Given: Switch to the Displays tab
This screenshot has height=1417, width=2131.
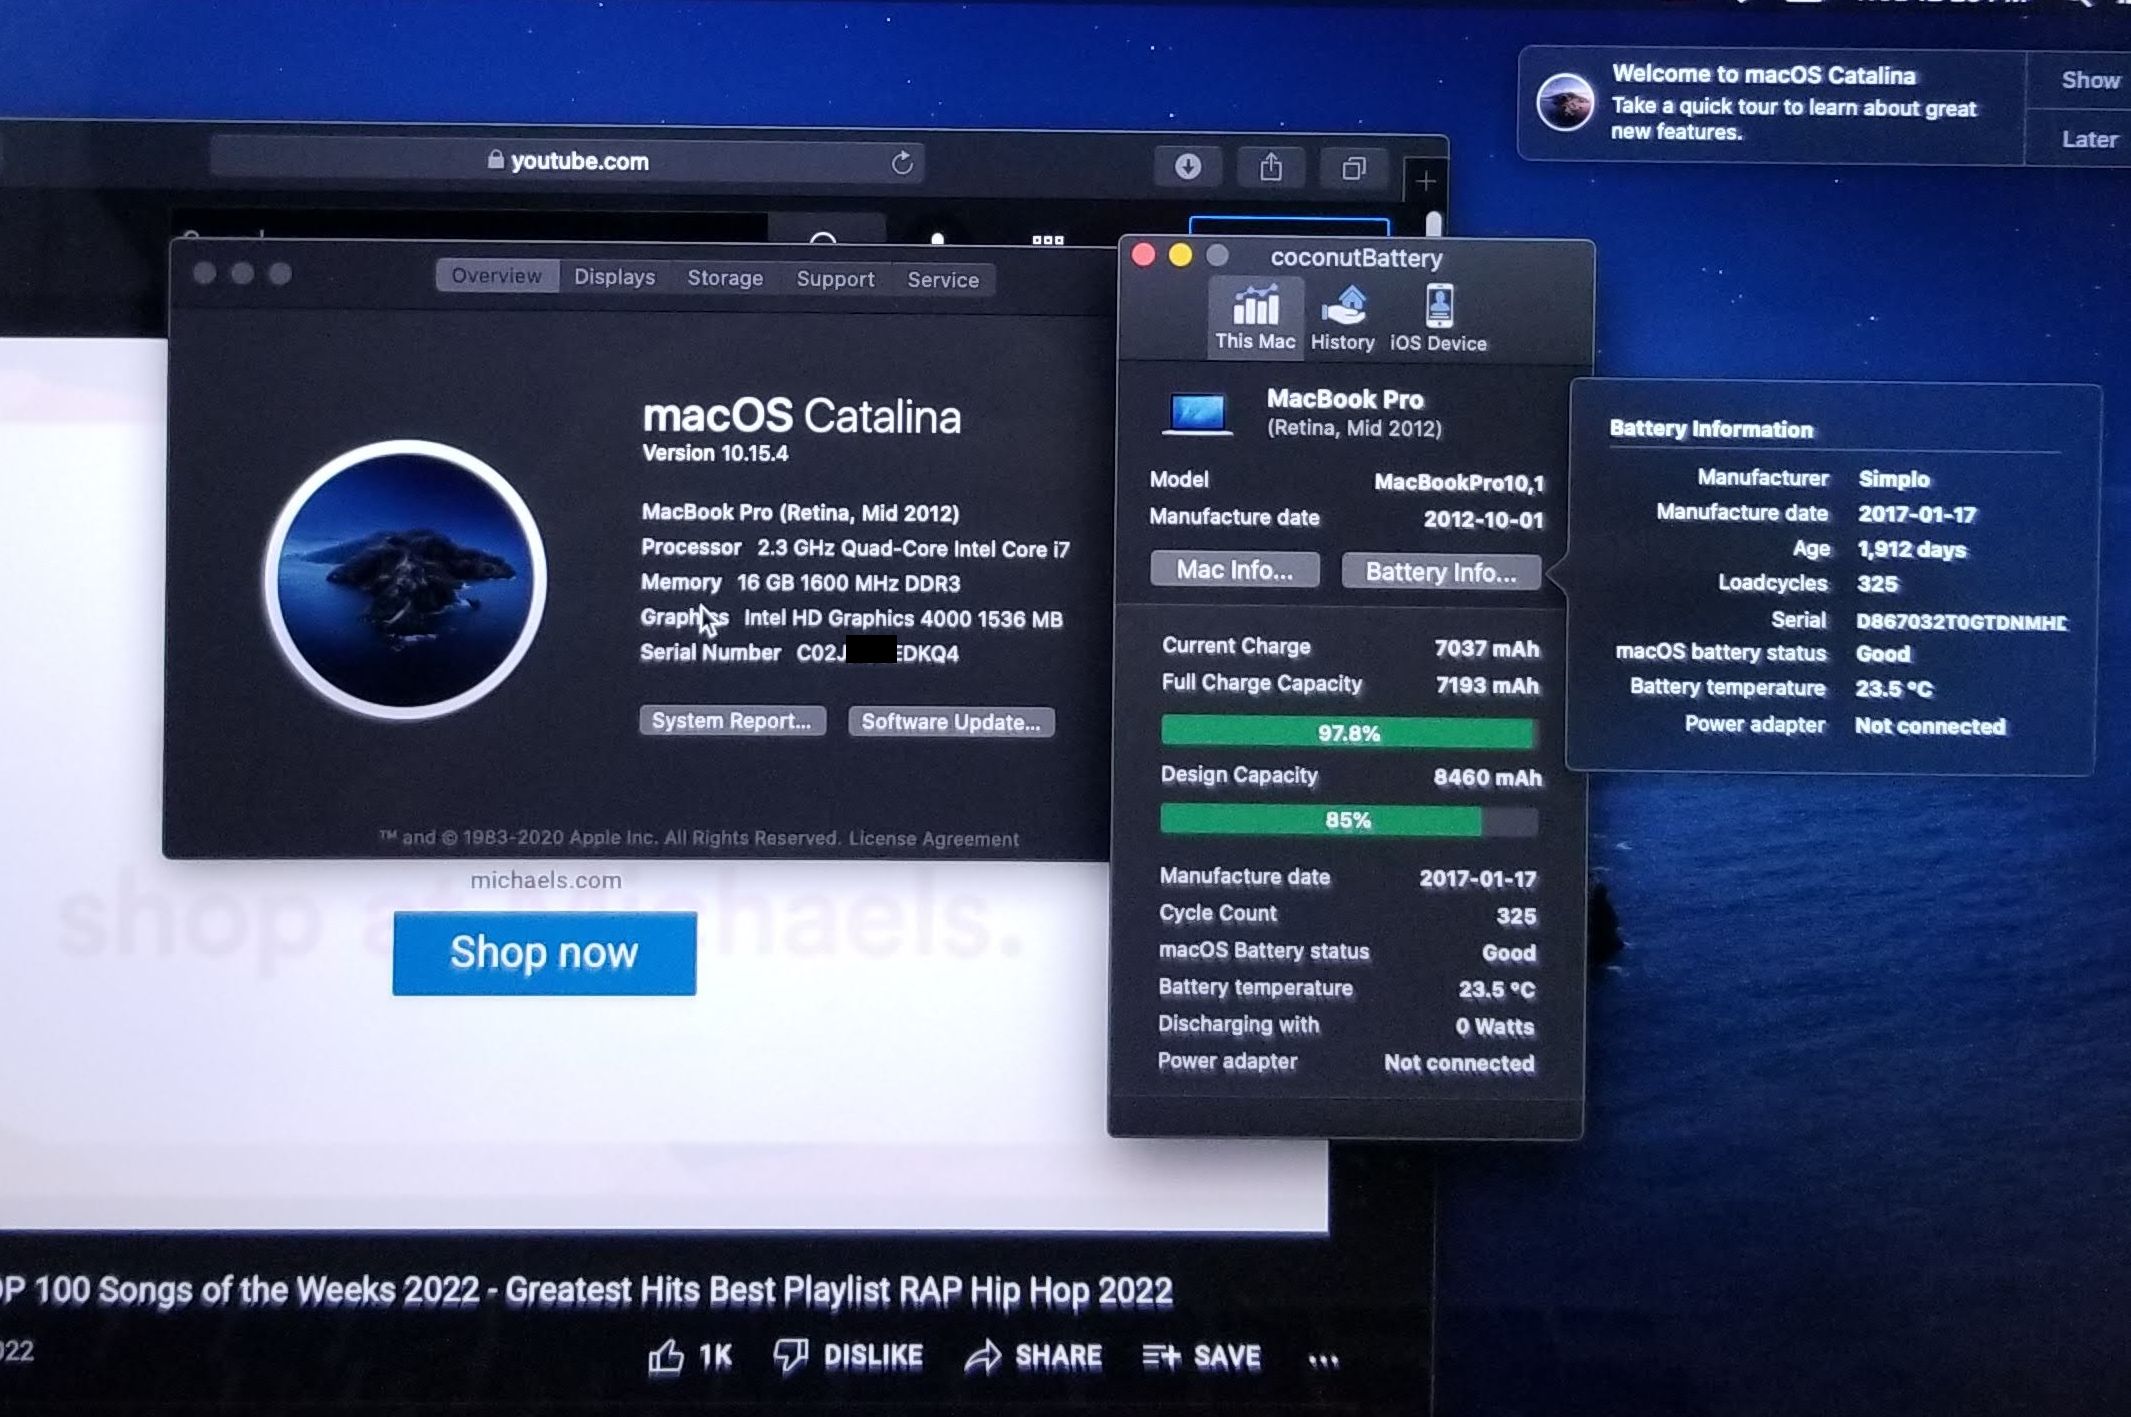Looking at the screenshot, I should click(614, 277).
